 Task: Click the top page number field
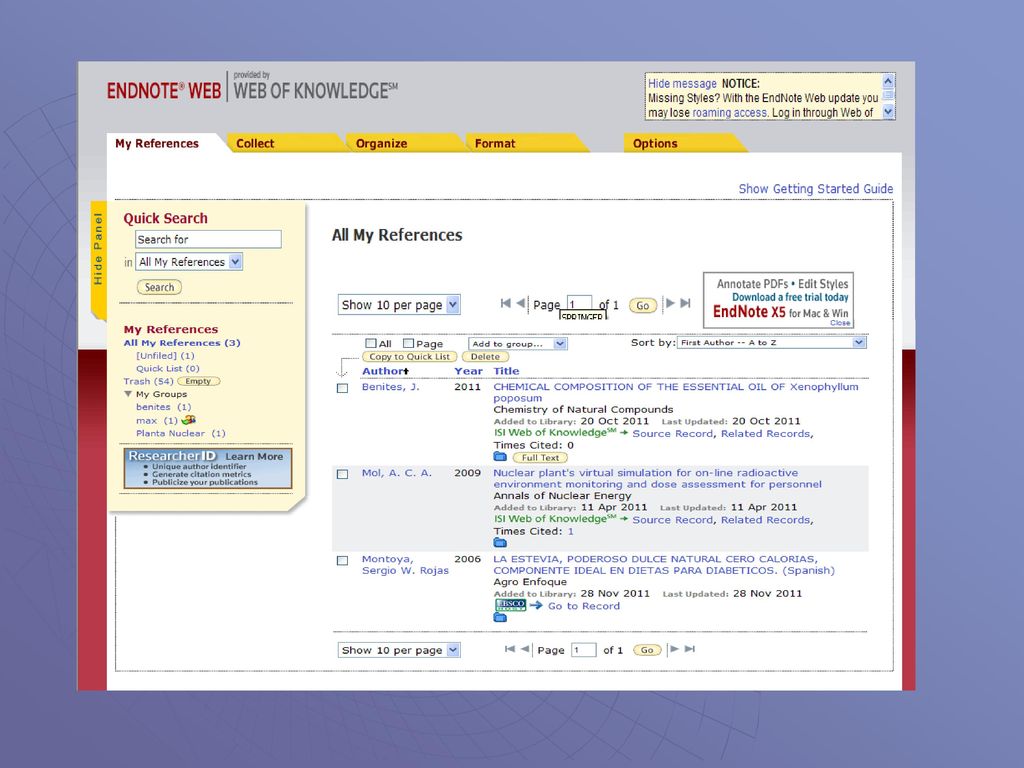(579, 304)
